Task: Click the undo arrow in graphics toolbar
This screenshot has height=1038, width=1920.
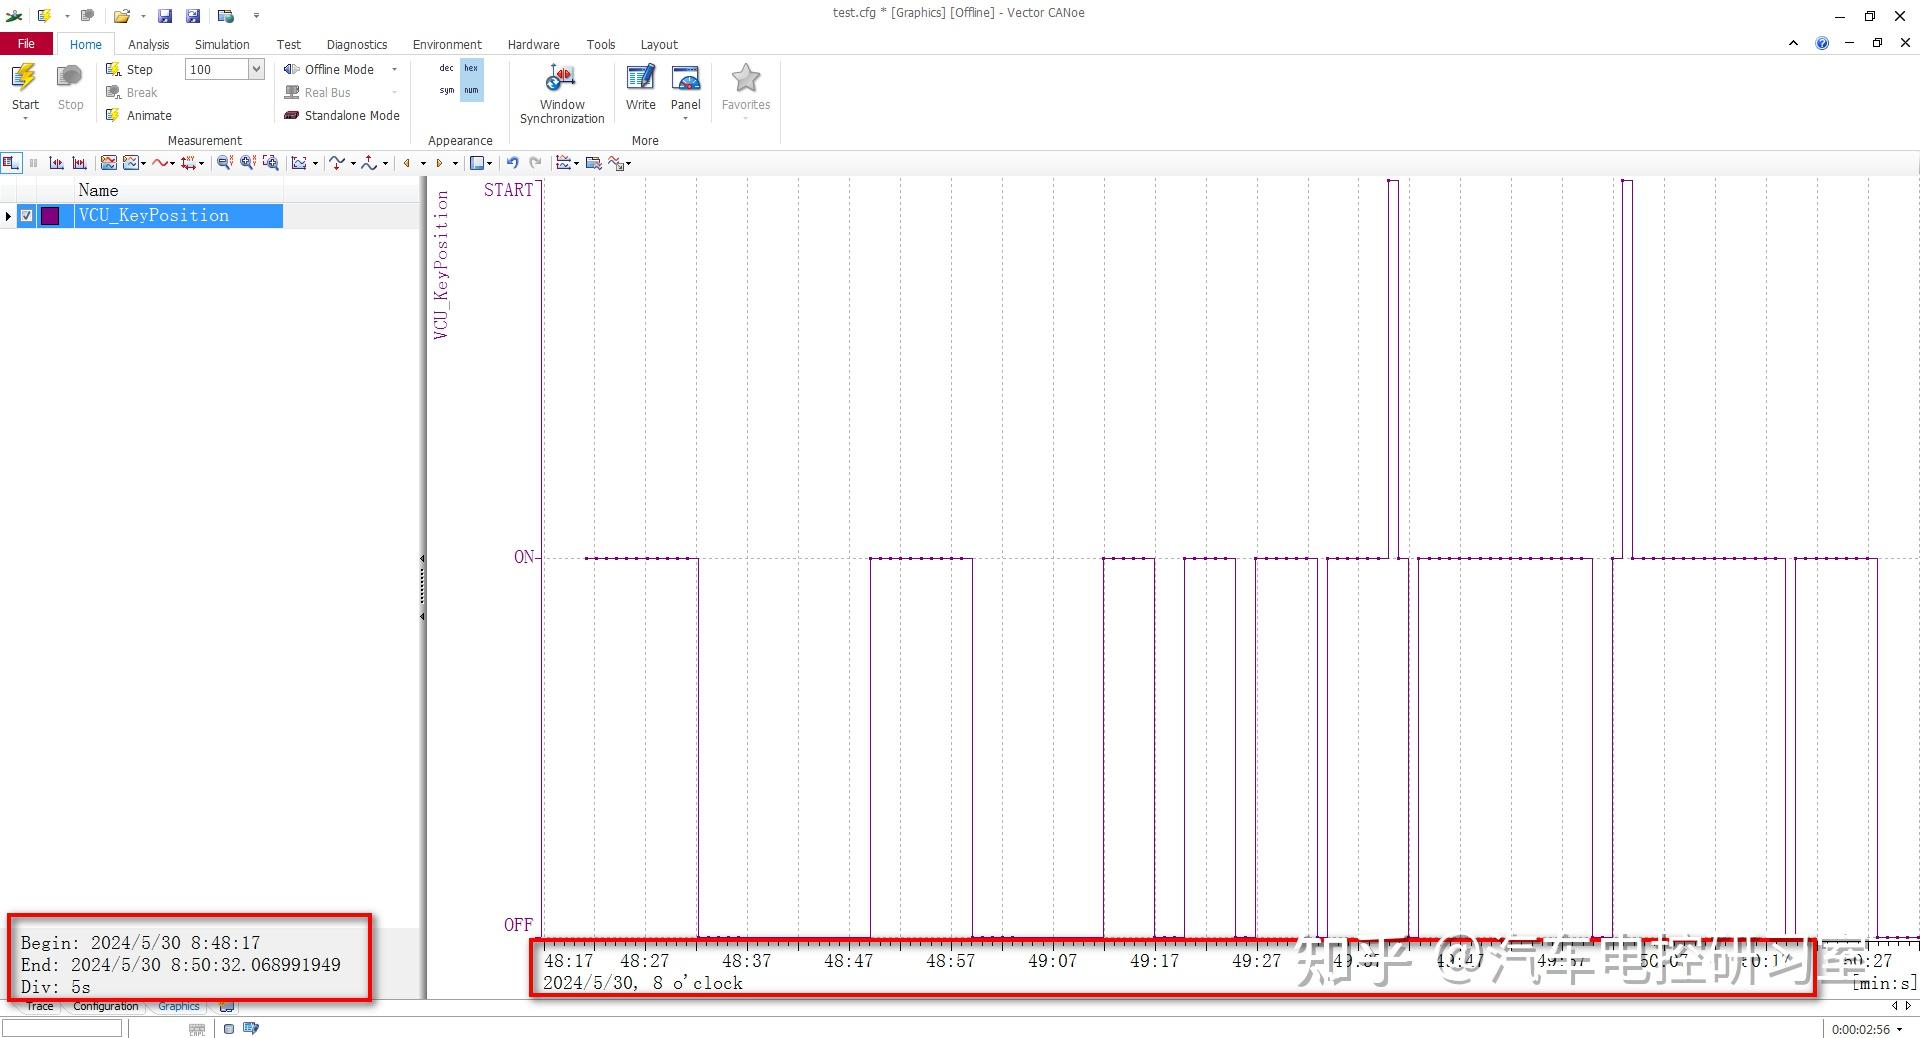Action: tap(512, 163)
